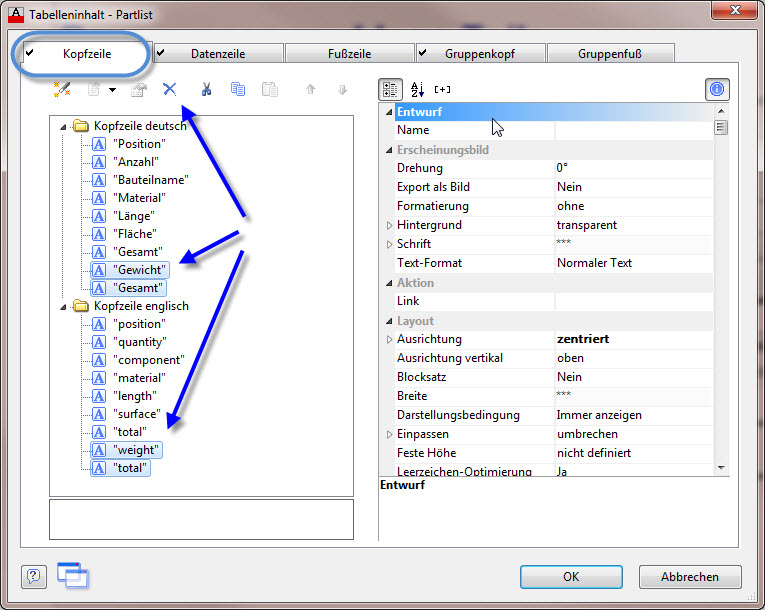
Task: Click the Export als Bild value Nein
Action: click(x=569, y=187)
